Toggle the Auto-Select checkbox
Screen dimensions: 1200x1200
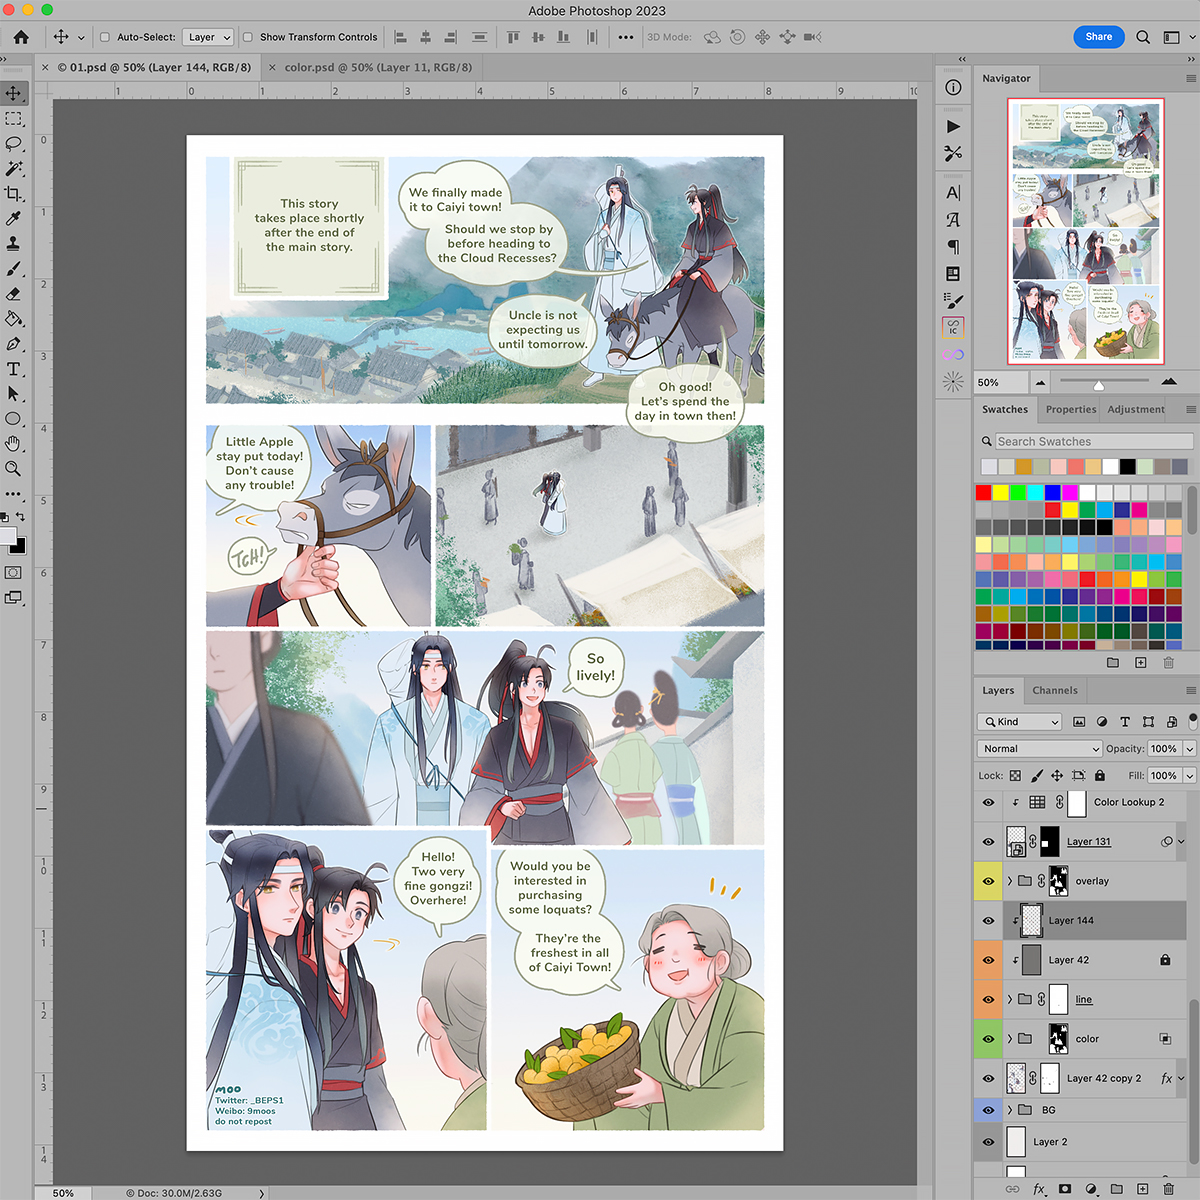point(104,37)
